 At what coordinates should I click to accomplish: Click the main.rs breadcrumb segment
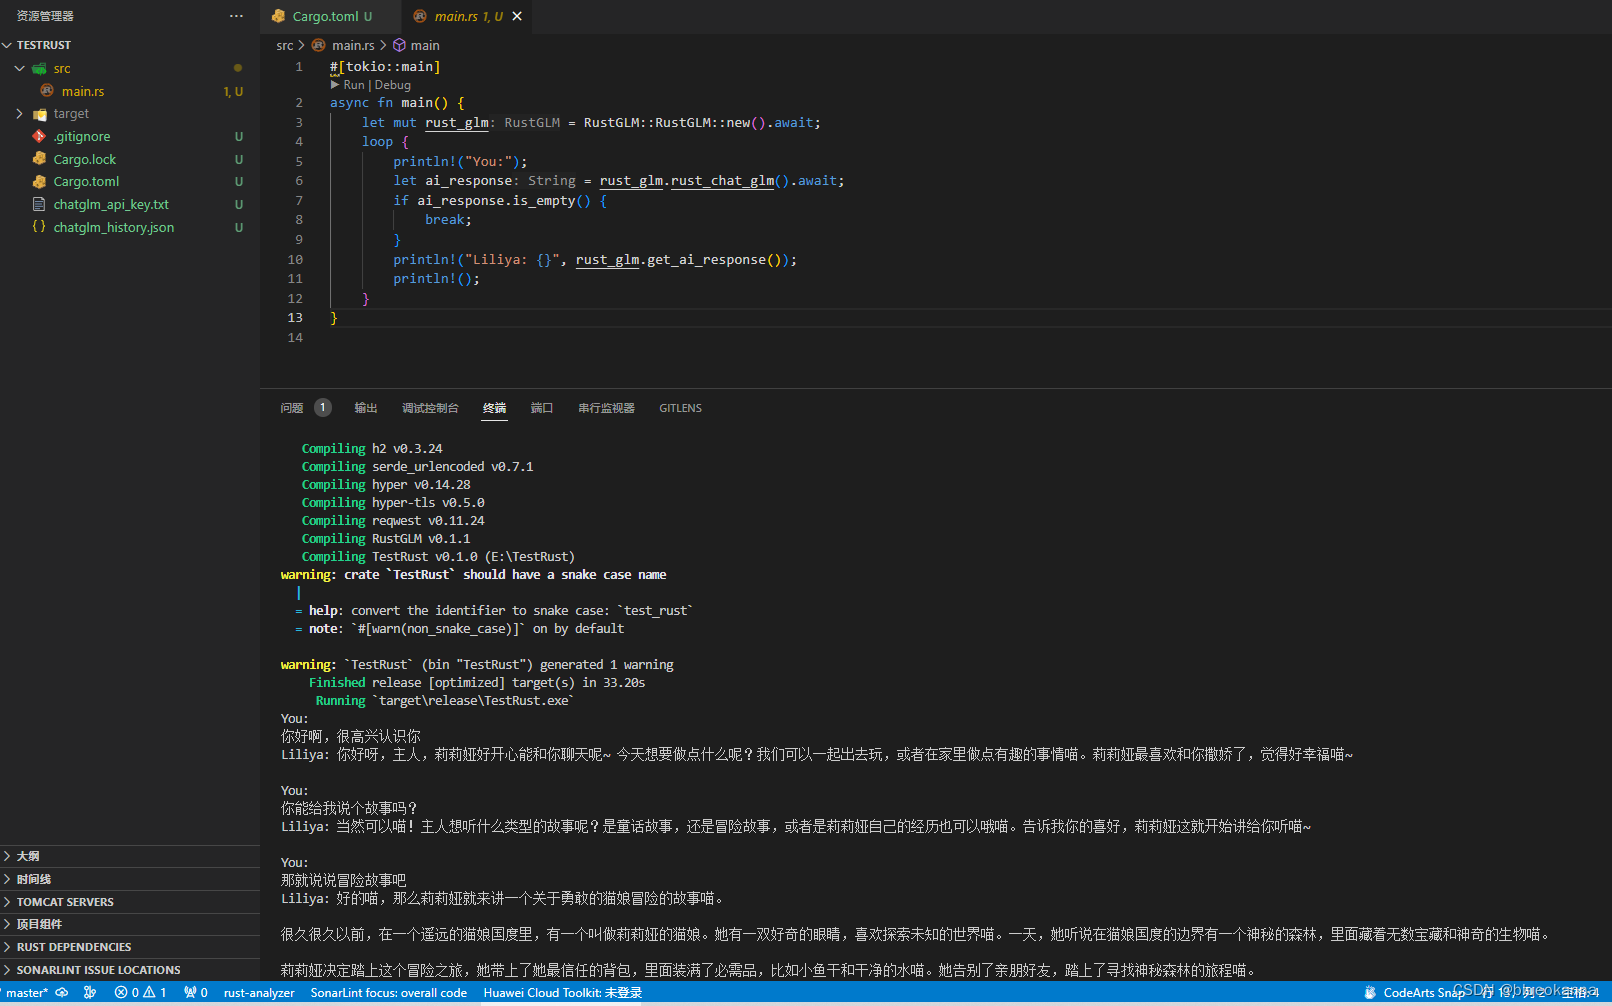tap(353, 46)
